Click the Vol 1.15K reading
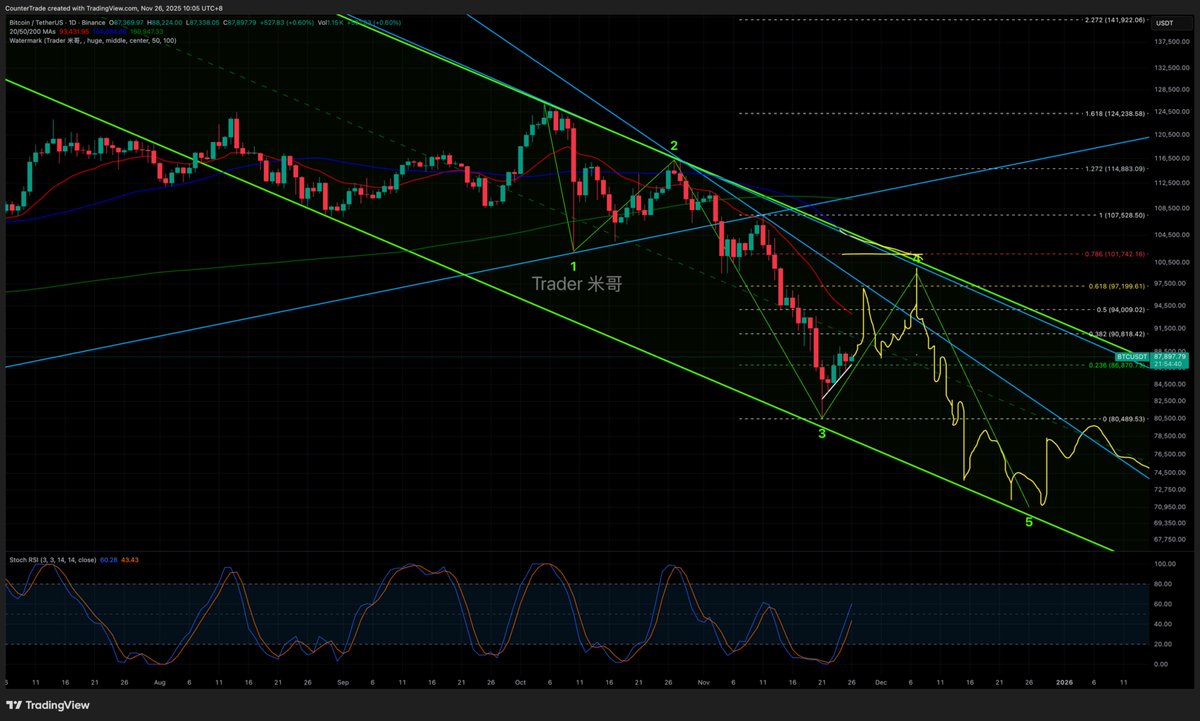The height and width of the screenshot is (721, 1200). [x=330, y=23]
